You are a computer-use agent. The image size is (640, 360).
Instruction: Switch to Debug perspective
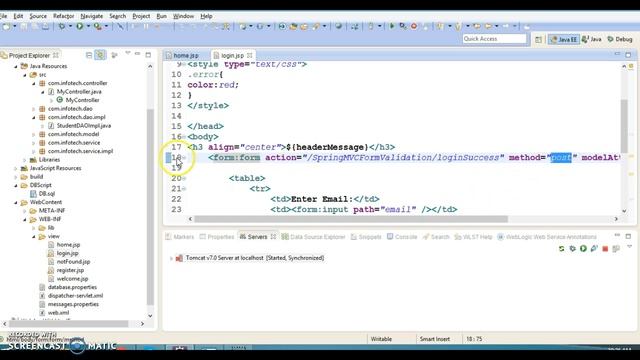(620, 40)
